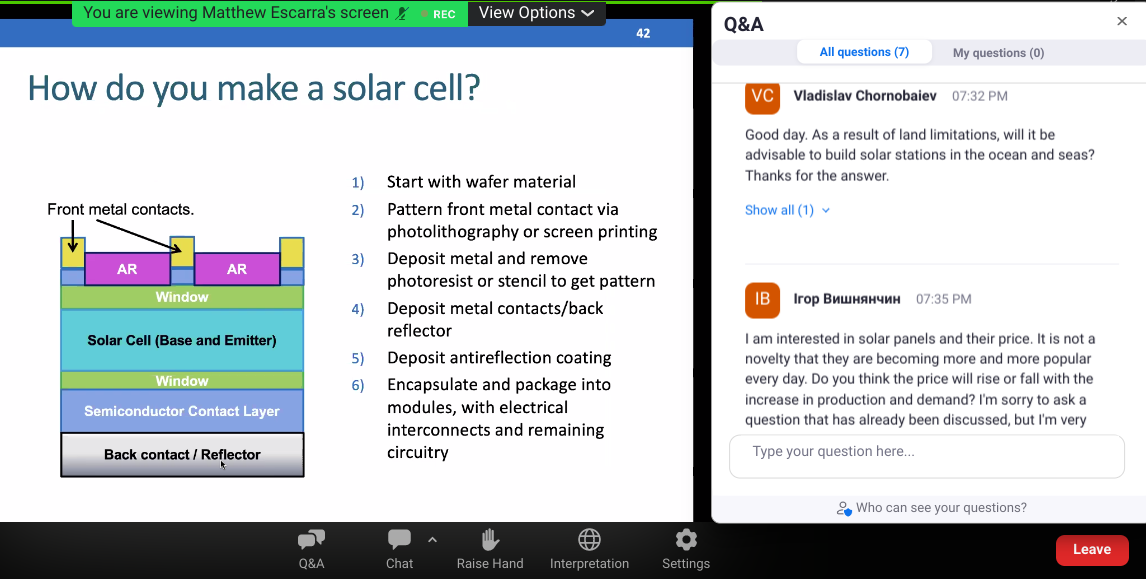The width and height of the screenshot is (1146, 579).
Task: Open 'Who can see your questions?' link
Action: tap(940, 508)
